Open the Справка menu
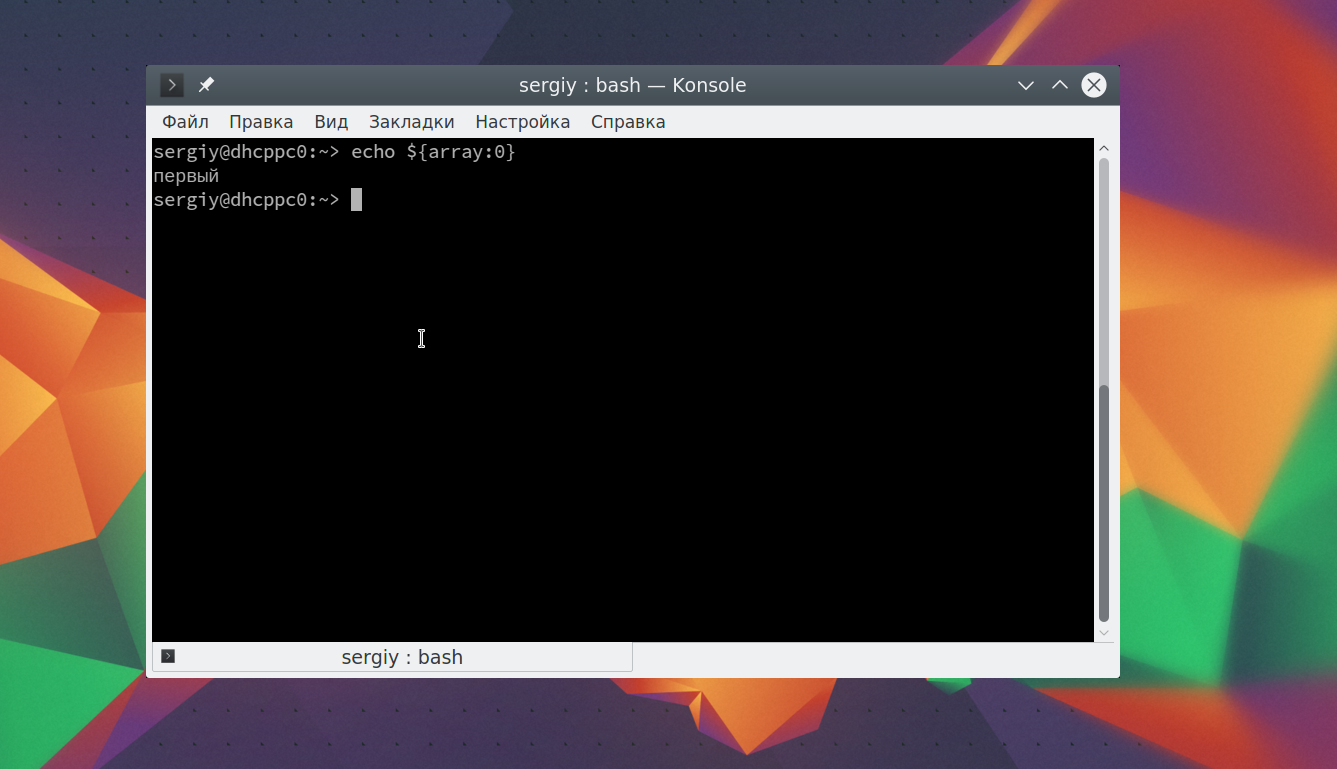Image resolution: width=1337 pixels, height=769 pixels. pyautogui.click(x=628, y=122)
